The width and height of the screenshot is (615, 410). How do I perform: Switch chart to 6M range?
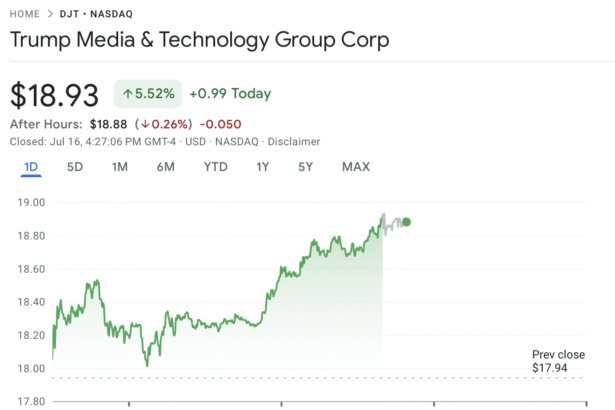(x=165, y=167)
